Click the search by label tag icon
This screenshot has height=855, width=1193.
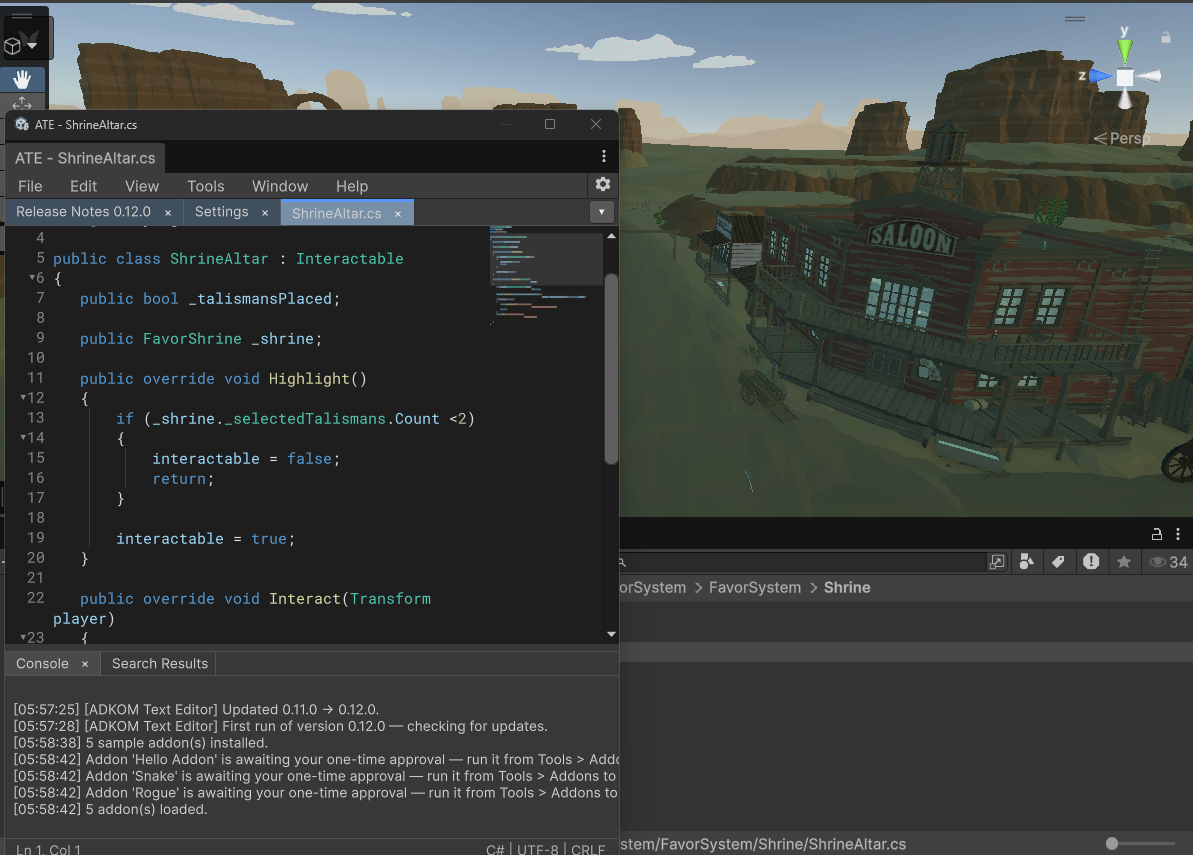pyautogui.click(x=1058, y=562)
